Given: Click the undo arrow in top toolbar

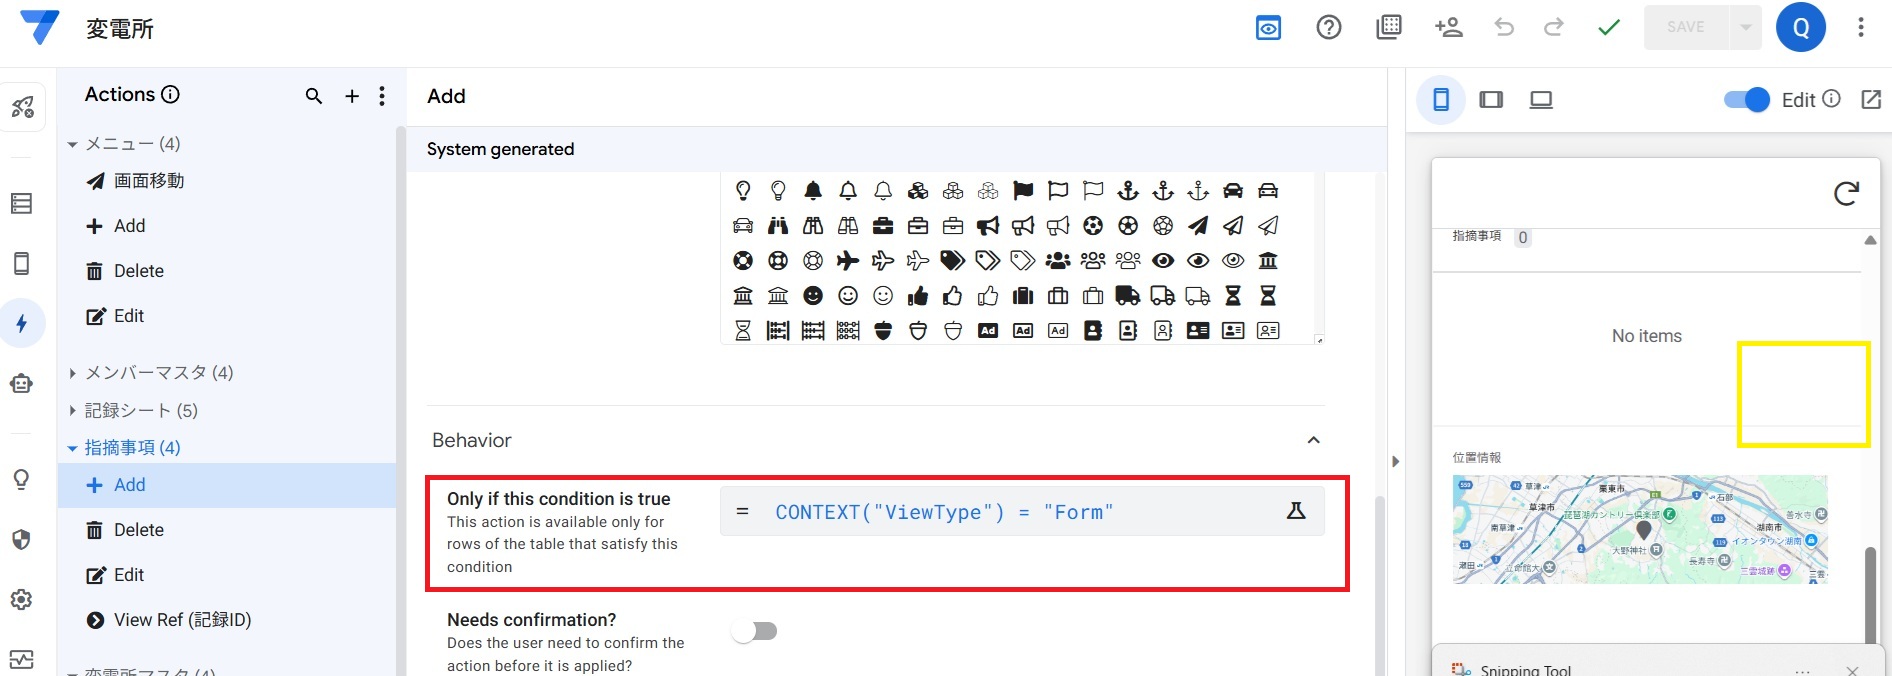Looking at the screenshot, I should click(1503, 28).
